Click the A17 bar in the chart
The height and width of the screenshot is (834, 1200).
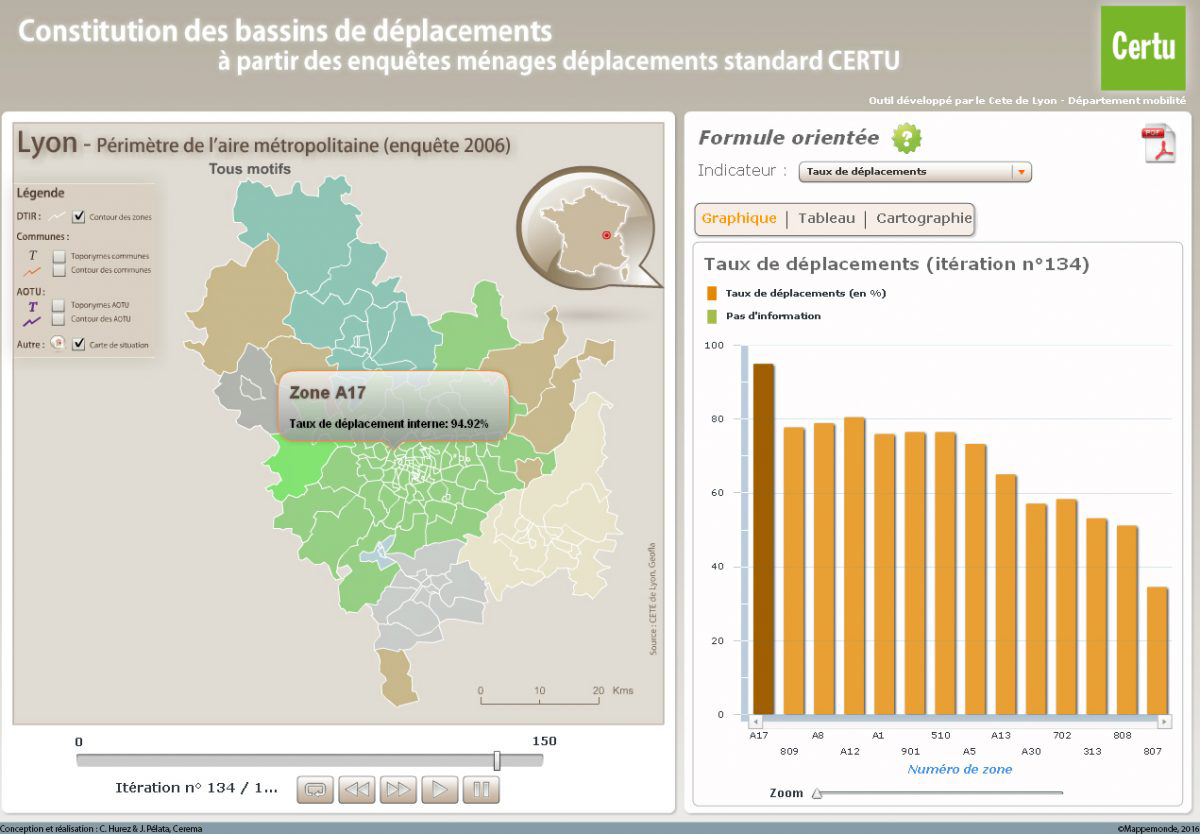pyautogui.click(x=763, y=540)
